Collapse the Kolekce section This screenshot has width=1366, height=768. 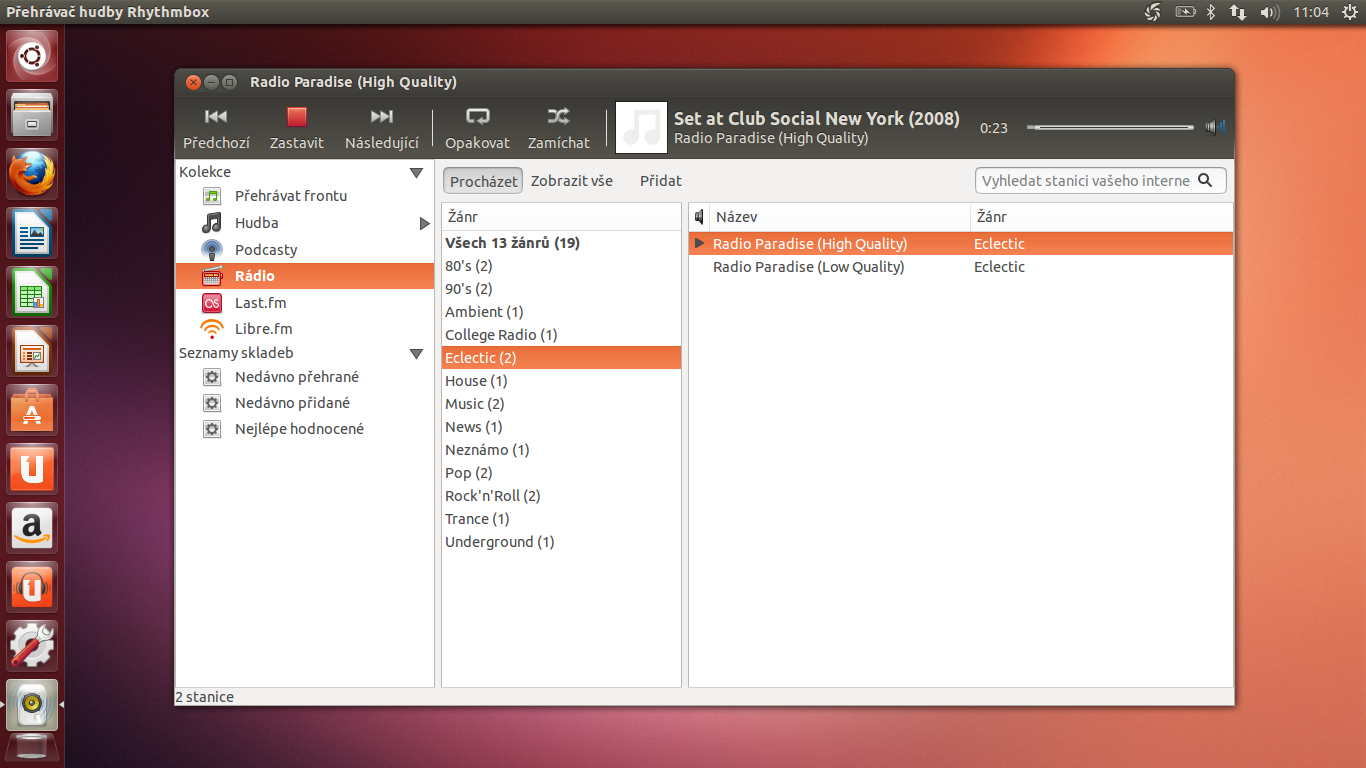(x=416, y=171)
